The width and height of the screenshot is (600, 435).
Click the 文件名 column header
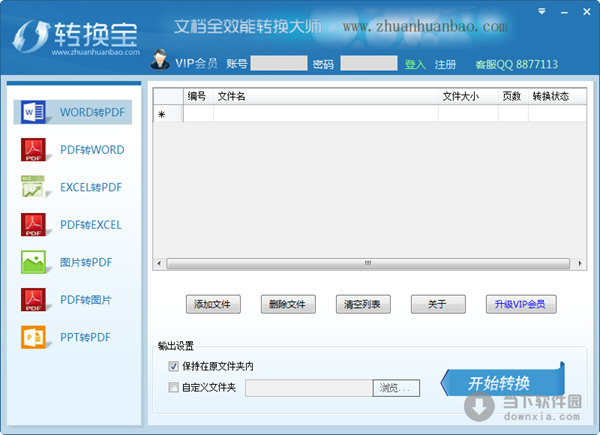click(326, 96)
